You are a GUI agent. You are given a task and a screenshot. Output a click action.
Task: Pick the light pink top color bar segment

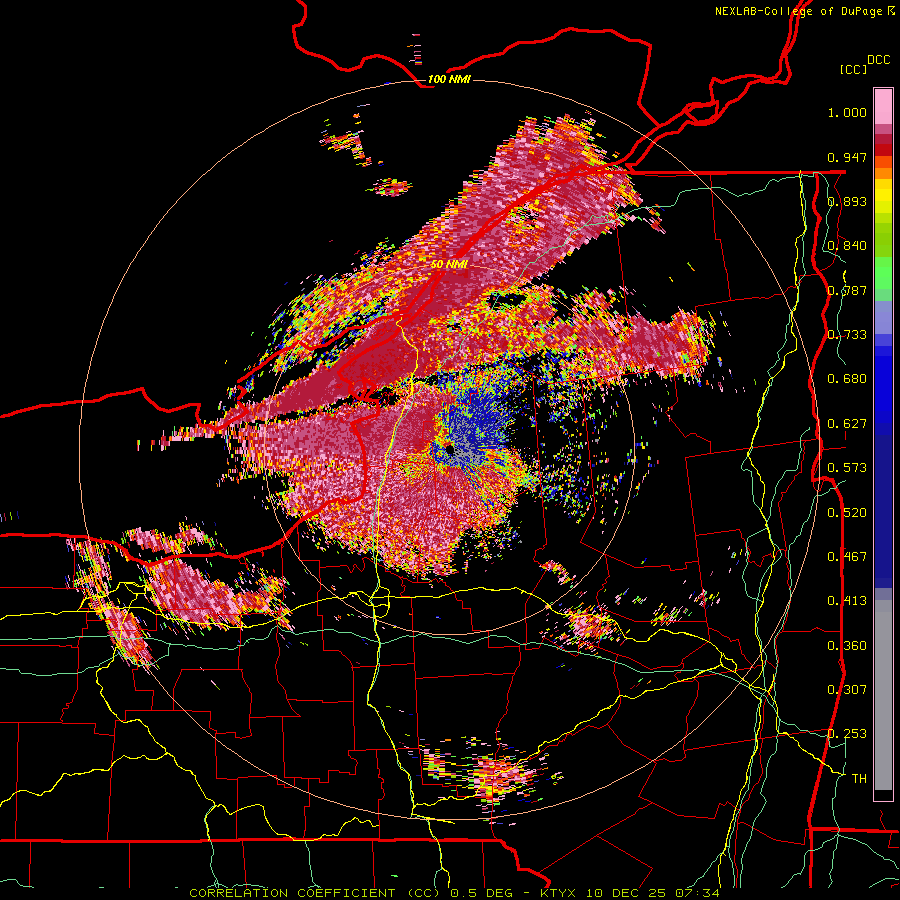883,106
